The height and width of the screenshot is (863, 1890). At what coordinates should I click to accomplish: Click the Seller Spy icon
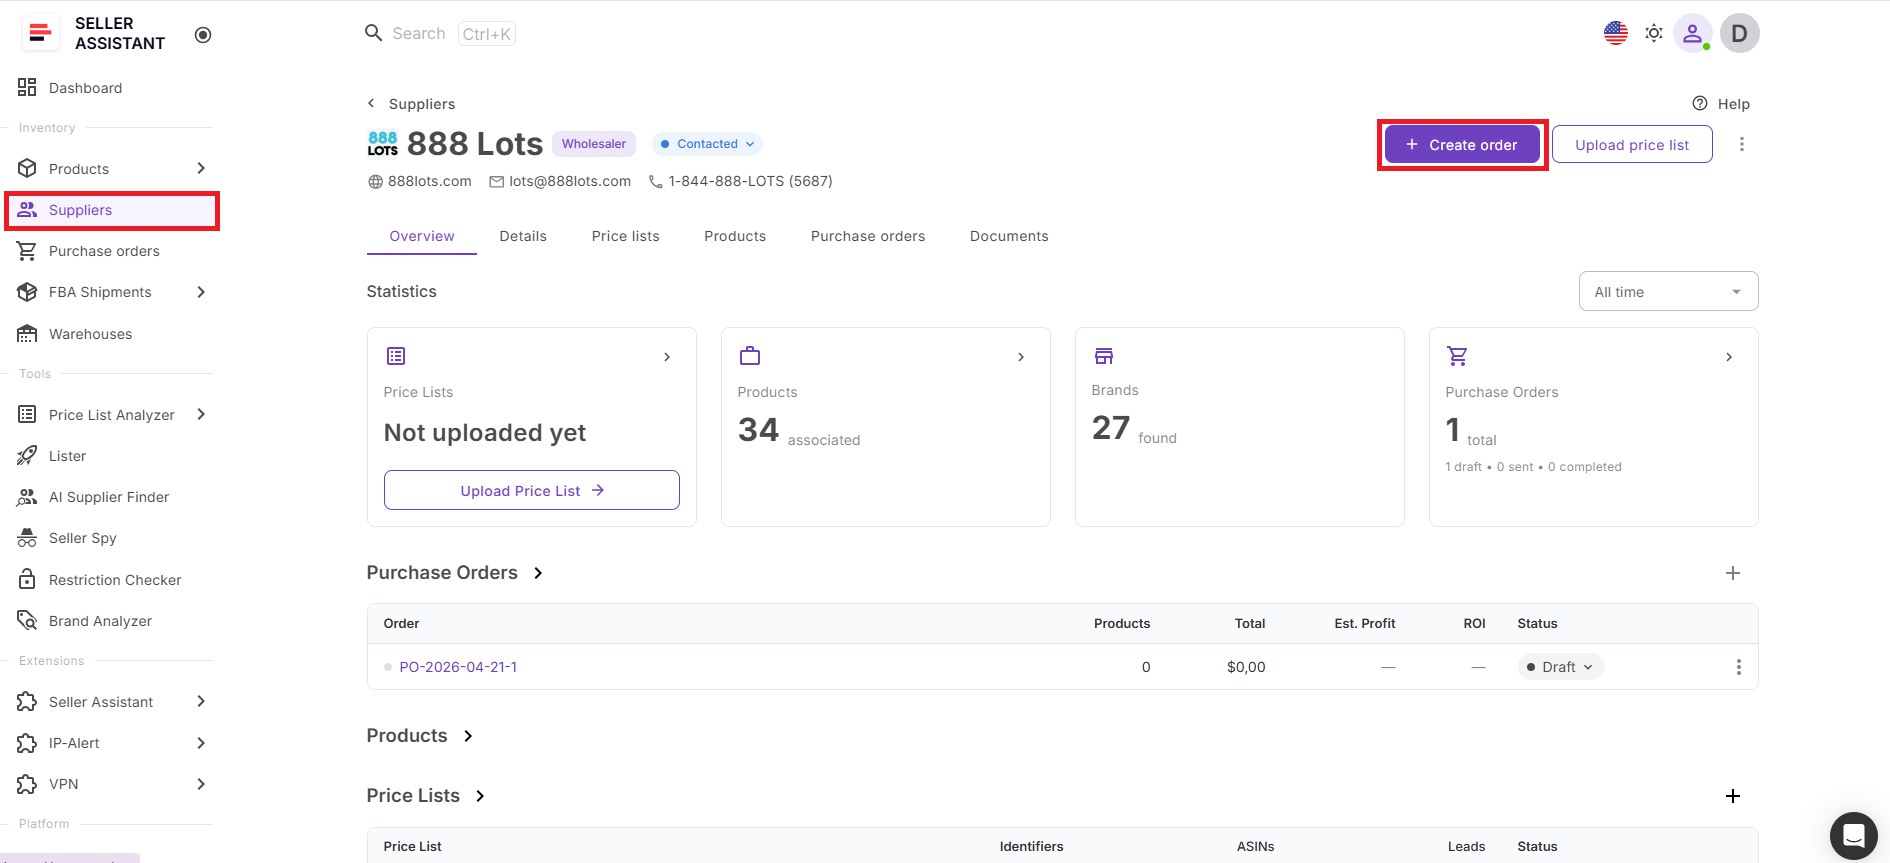27,538
